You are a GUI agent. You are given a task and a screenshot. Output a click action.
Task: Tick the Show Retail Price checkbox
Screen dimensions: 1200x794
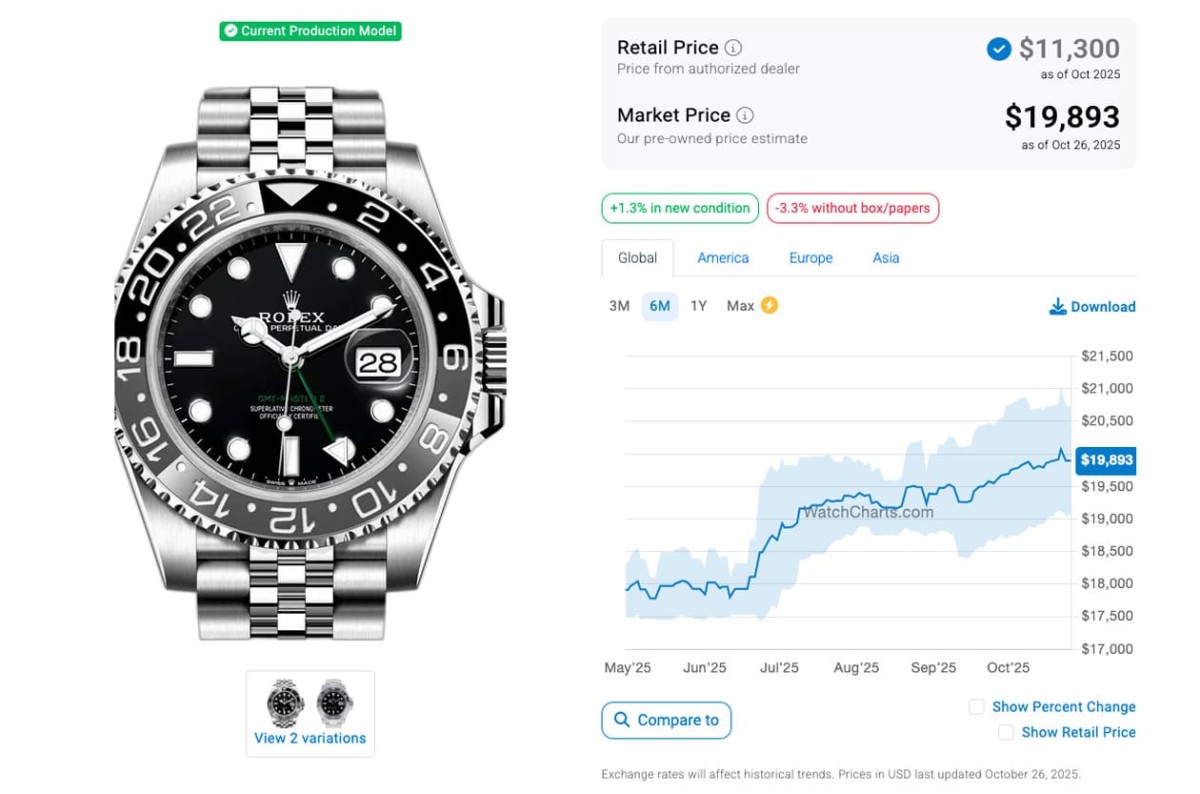pyautogui.click(x=1006, y=733)
